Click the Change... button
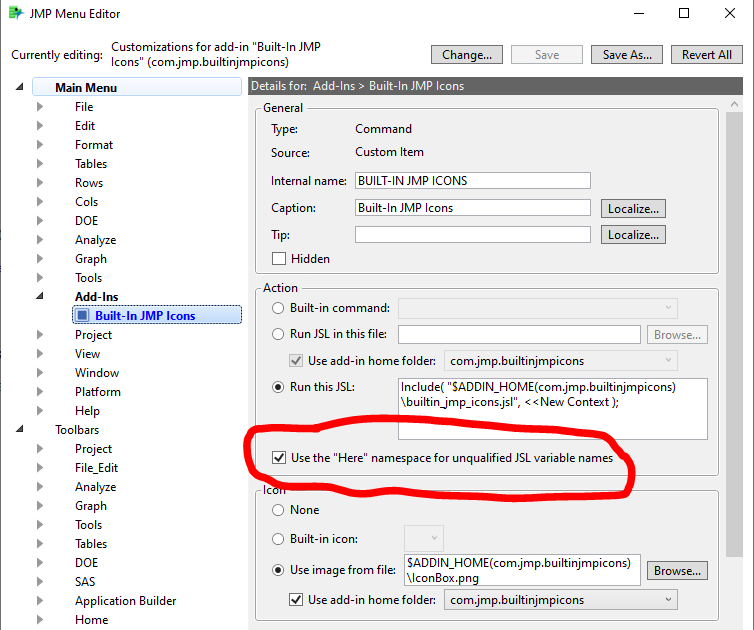The height and width of the screenshot is (630, 754). tap(467, 55)
